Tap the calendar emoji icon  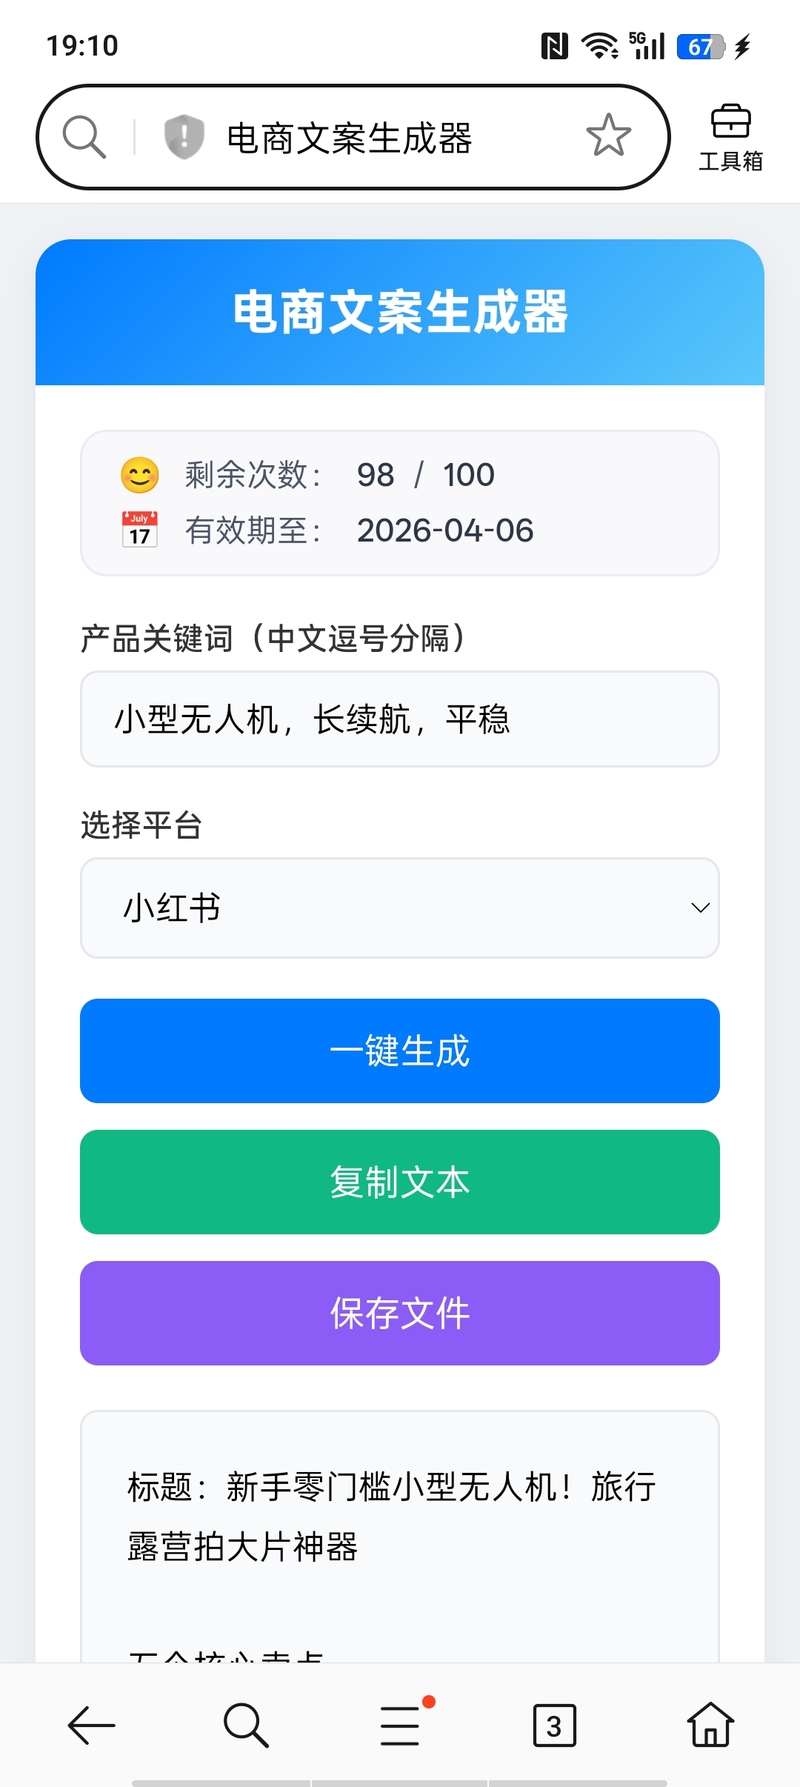(x=140, y=530)
